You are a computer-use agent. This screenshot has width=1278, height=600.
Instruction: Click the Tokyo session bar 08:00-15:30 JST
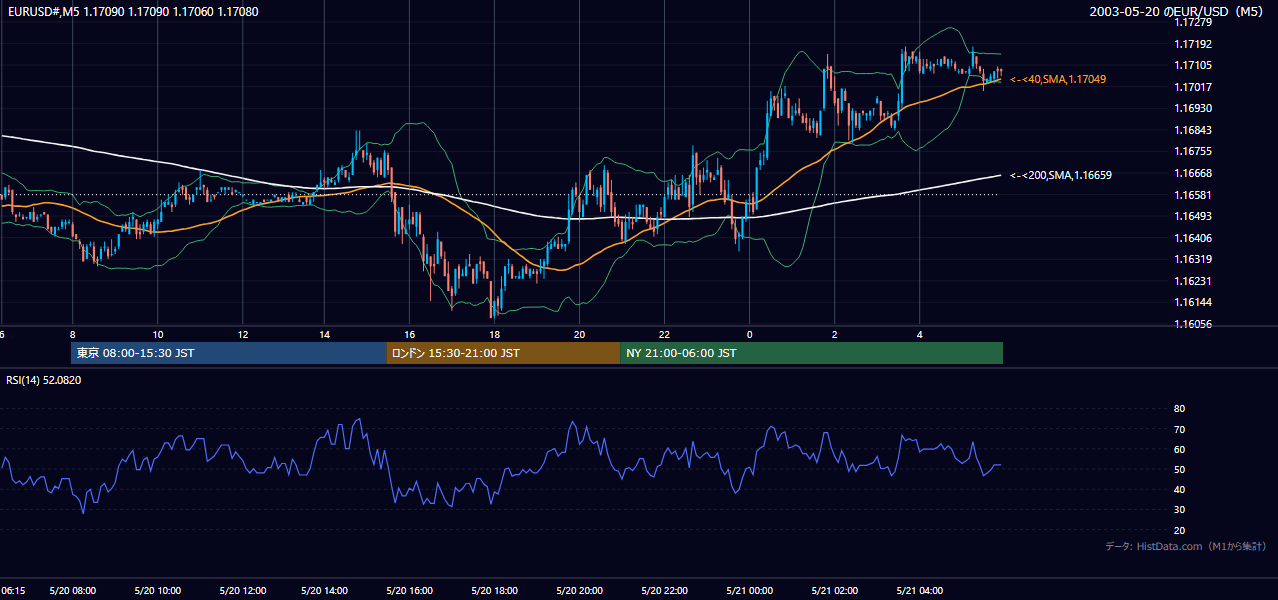click(229, 353)
